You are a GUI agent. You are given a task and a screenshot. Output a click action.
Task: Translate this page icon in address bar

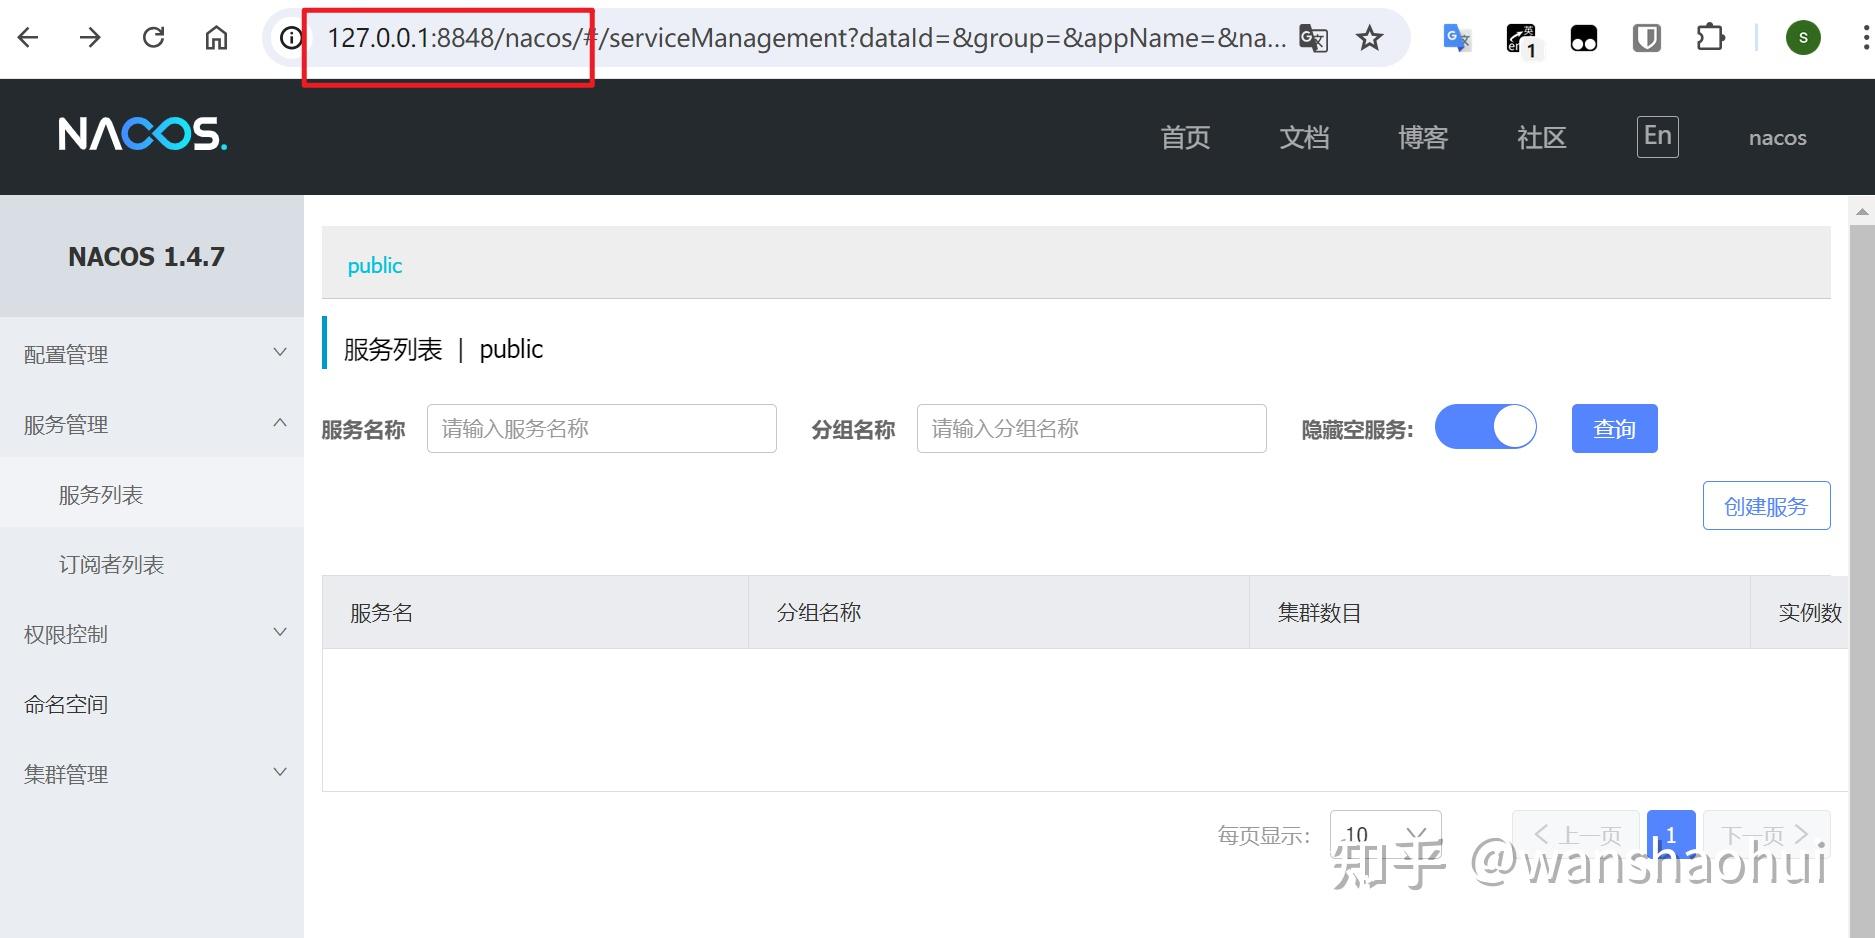[x=1313, y=38]
